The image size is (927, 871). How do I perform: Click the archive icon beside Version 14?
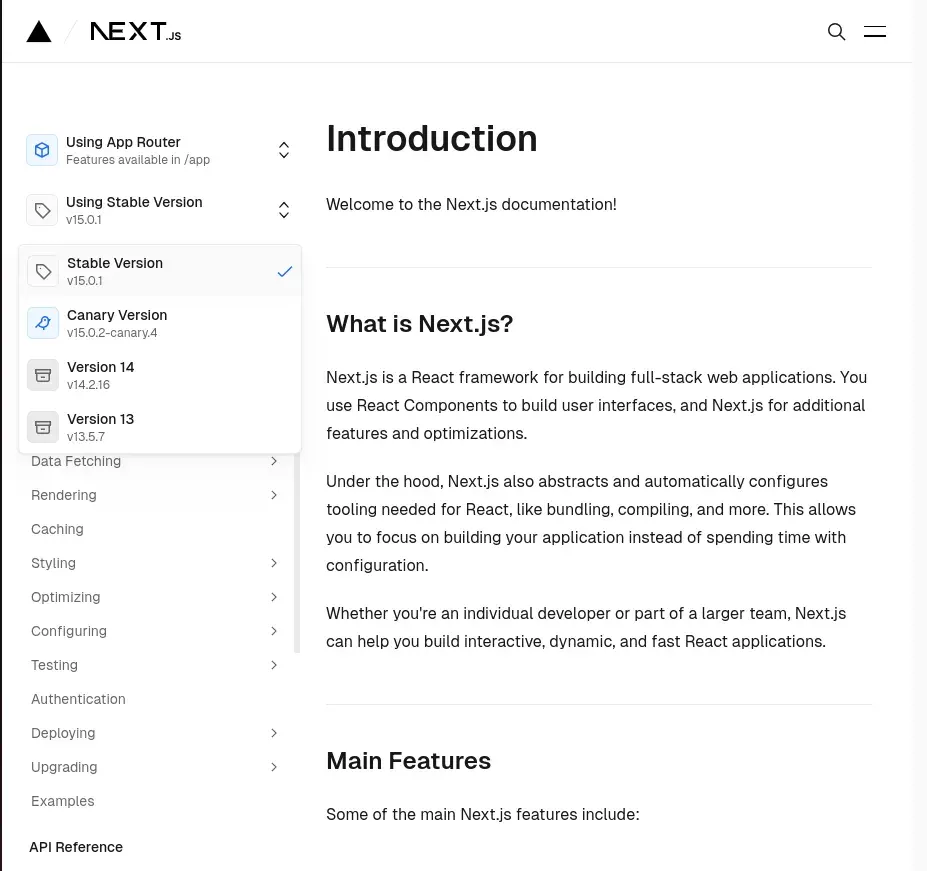click(42, 374)
